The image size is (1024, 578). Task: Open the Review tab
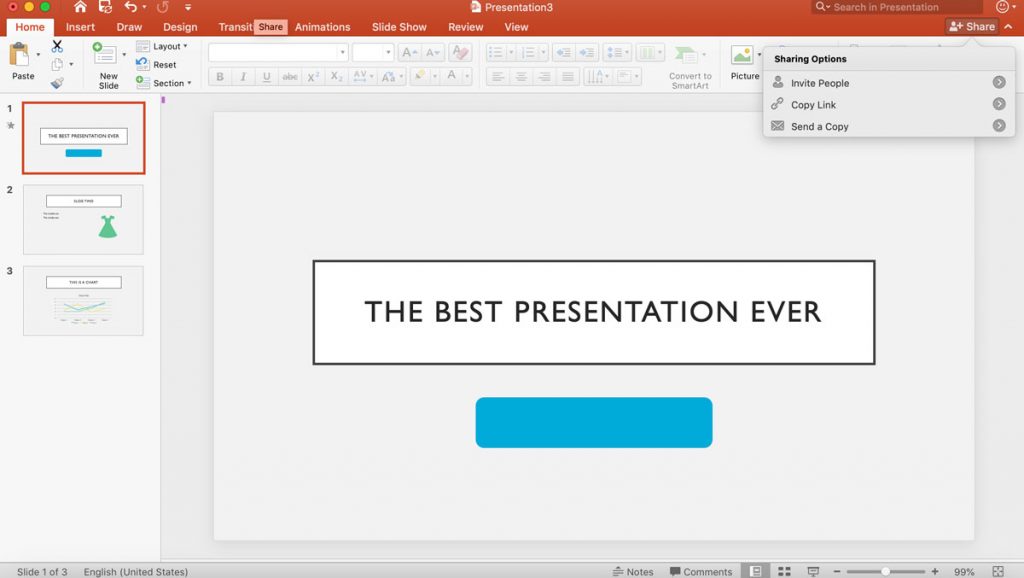pos(466,27)
